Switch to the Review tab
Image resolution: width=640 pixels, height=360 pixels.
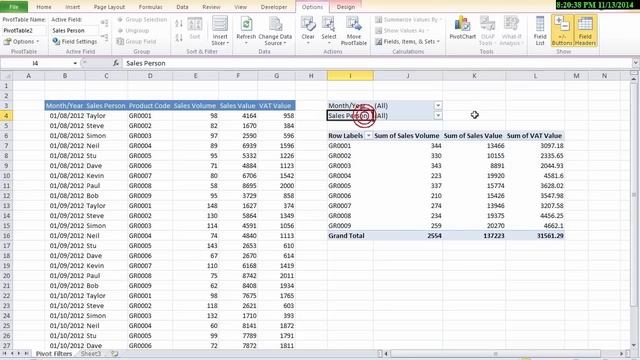click(211, 7)
